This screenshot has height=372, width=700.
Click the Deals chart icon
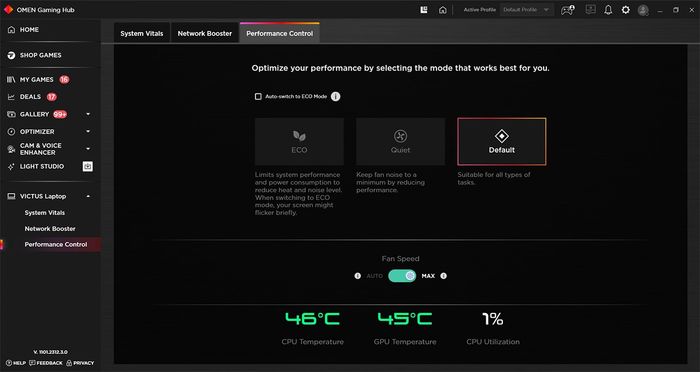pyautogui.click(x=11, y=97)
